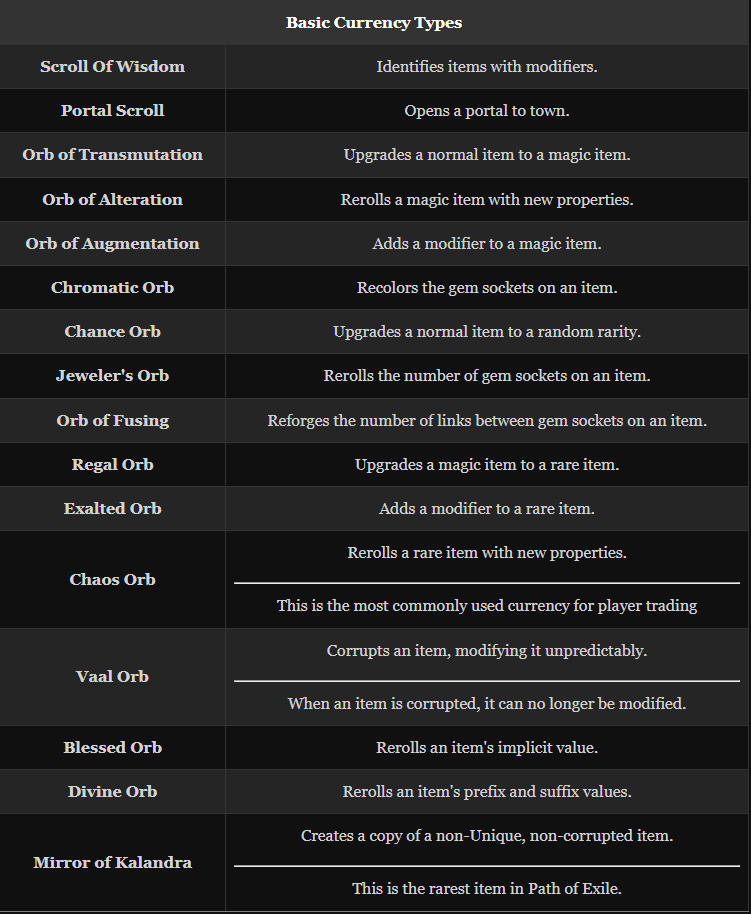Select the Scroll Of Wisdom name cell
The width and height of the screenshot is (751, 914).
(112, 67)
